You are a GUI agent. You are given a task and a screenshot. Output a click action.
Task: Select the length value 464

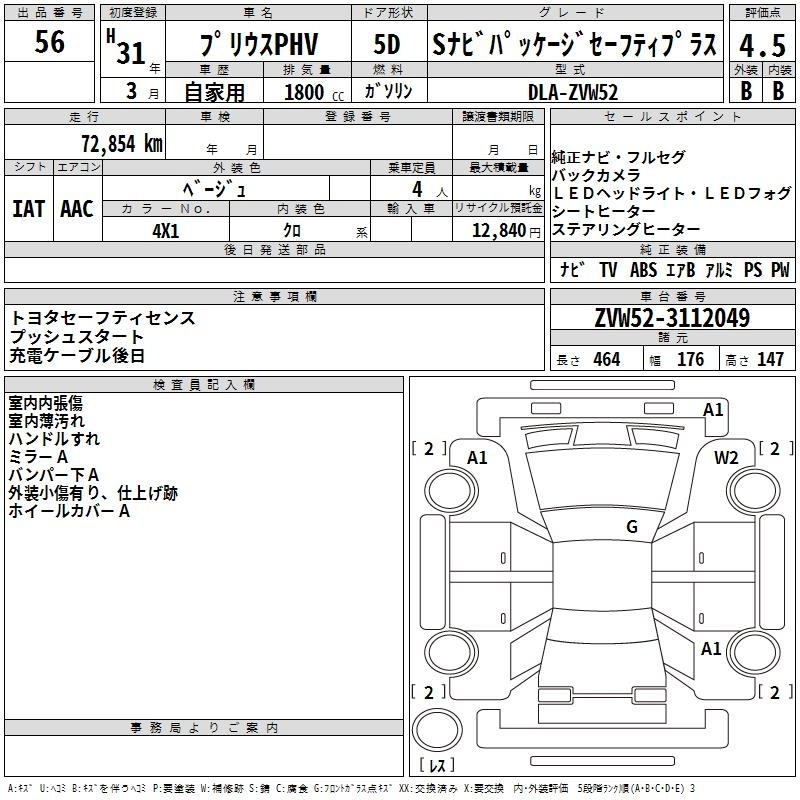point(607,359)
